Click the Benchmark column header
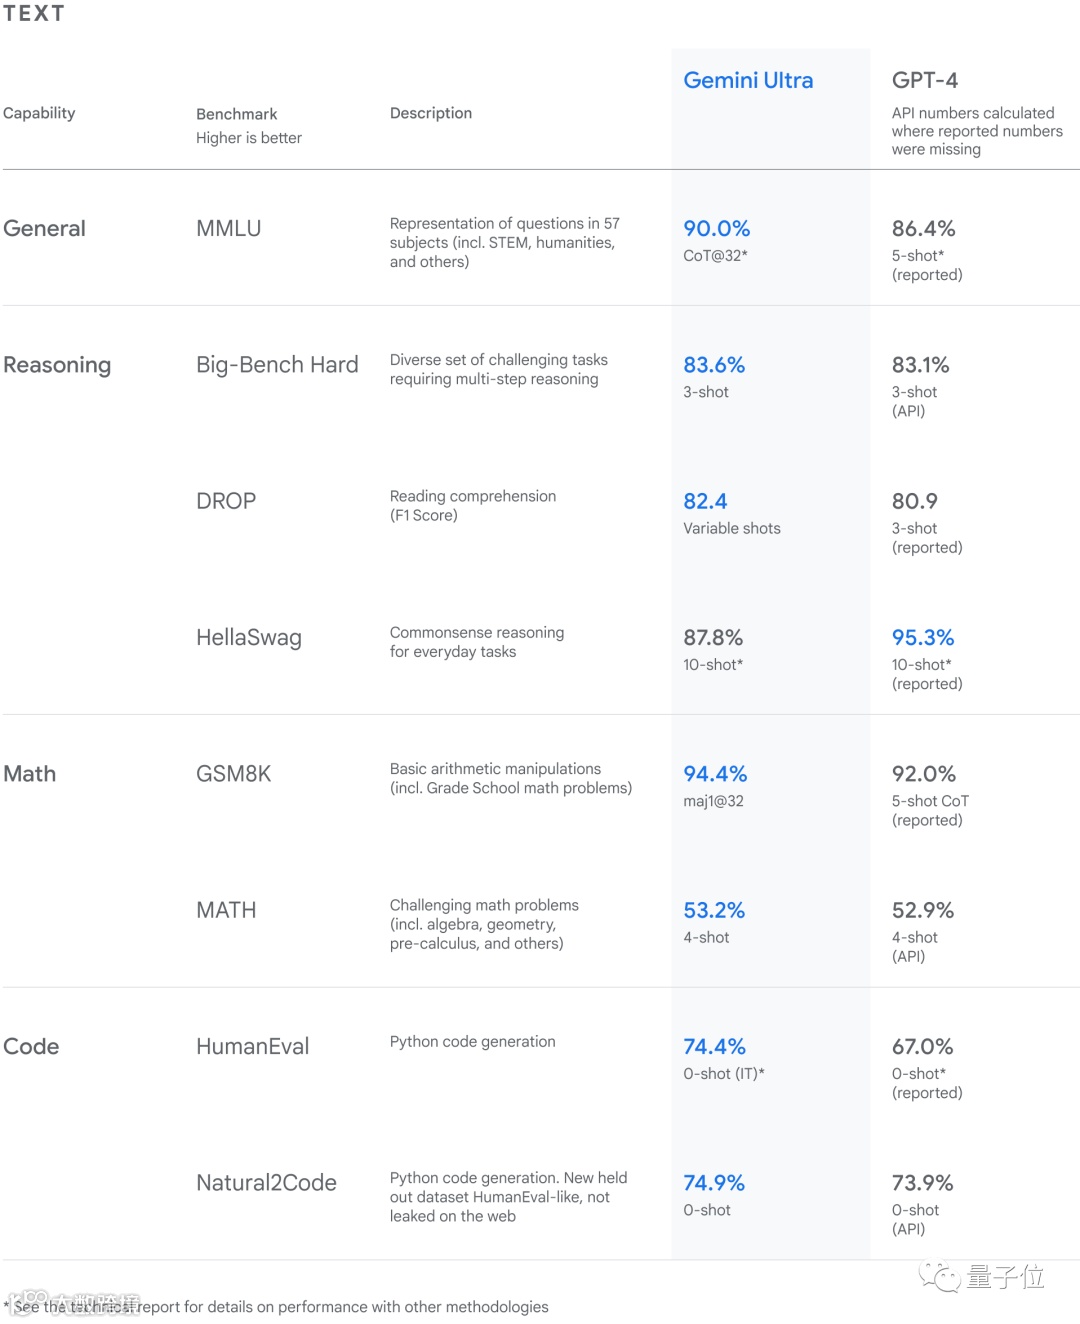 [237, 114]
